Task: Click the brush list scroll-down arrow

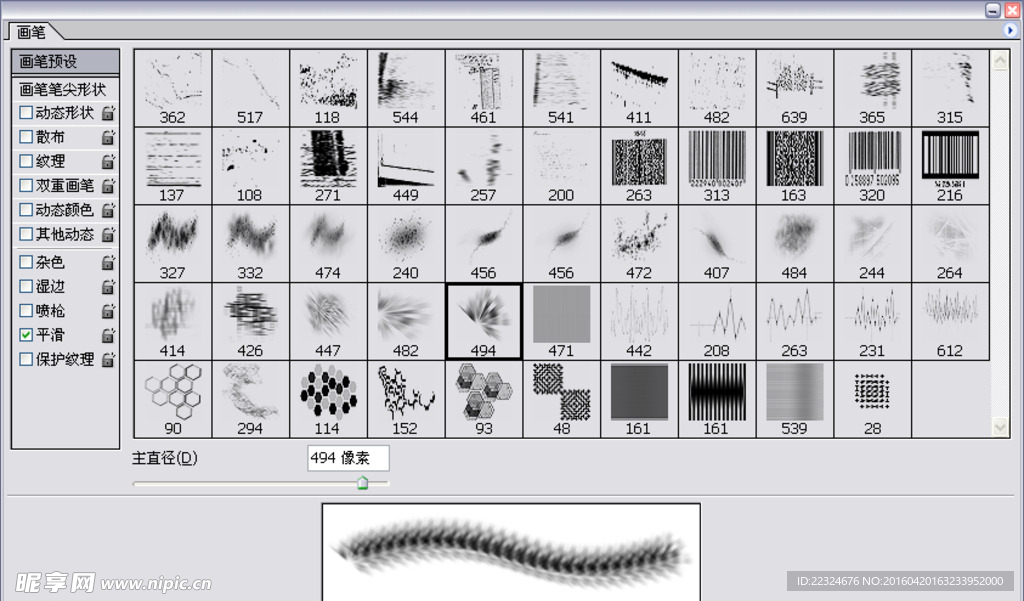Action: pyautogui.click(x=1000, y=427)
